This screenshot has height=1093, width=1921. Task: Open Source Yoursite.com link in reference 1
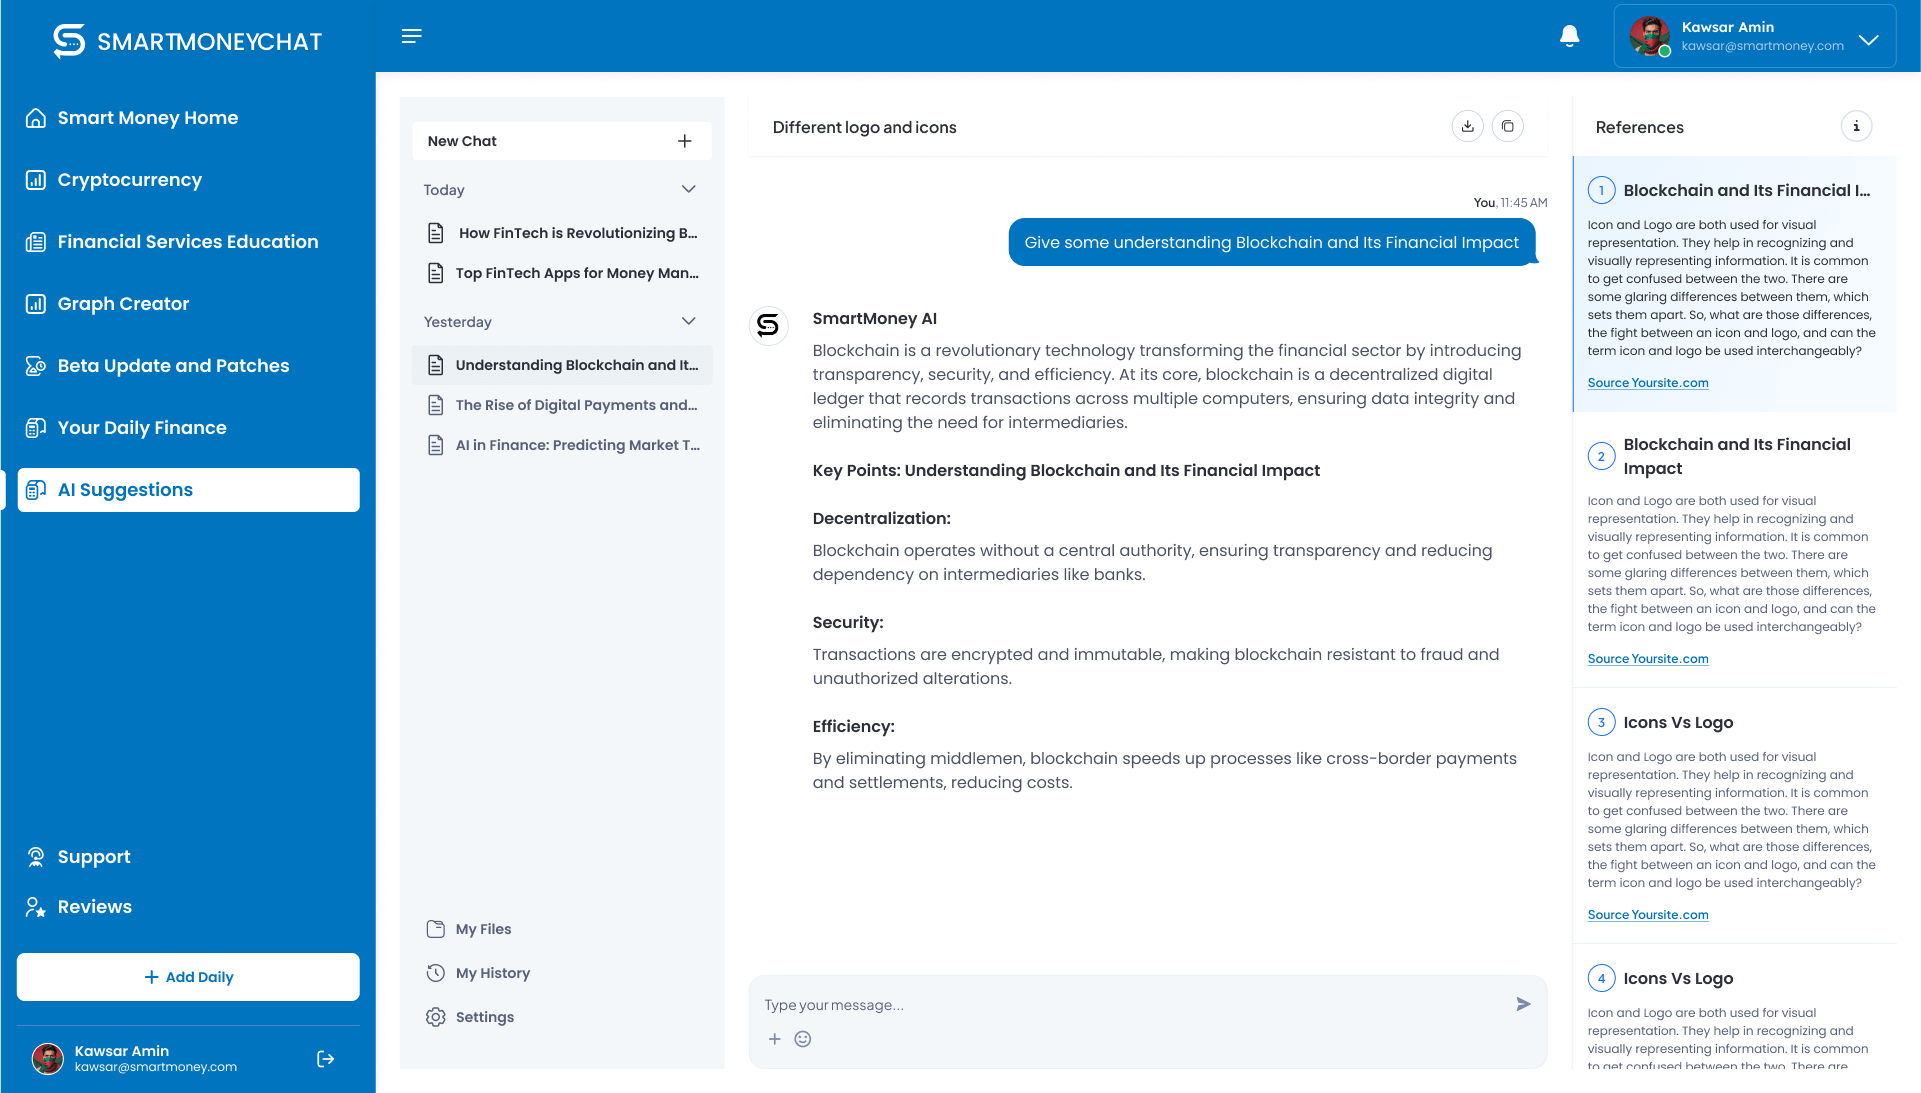[1647, 383]
